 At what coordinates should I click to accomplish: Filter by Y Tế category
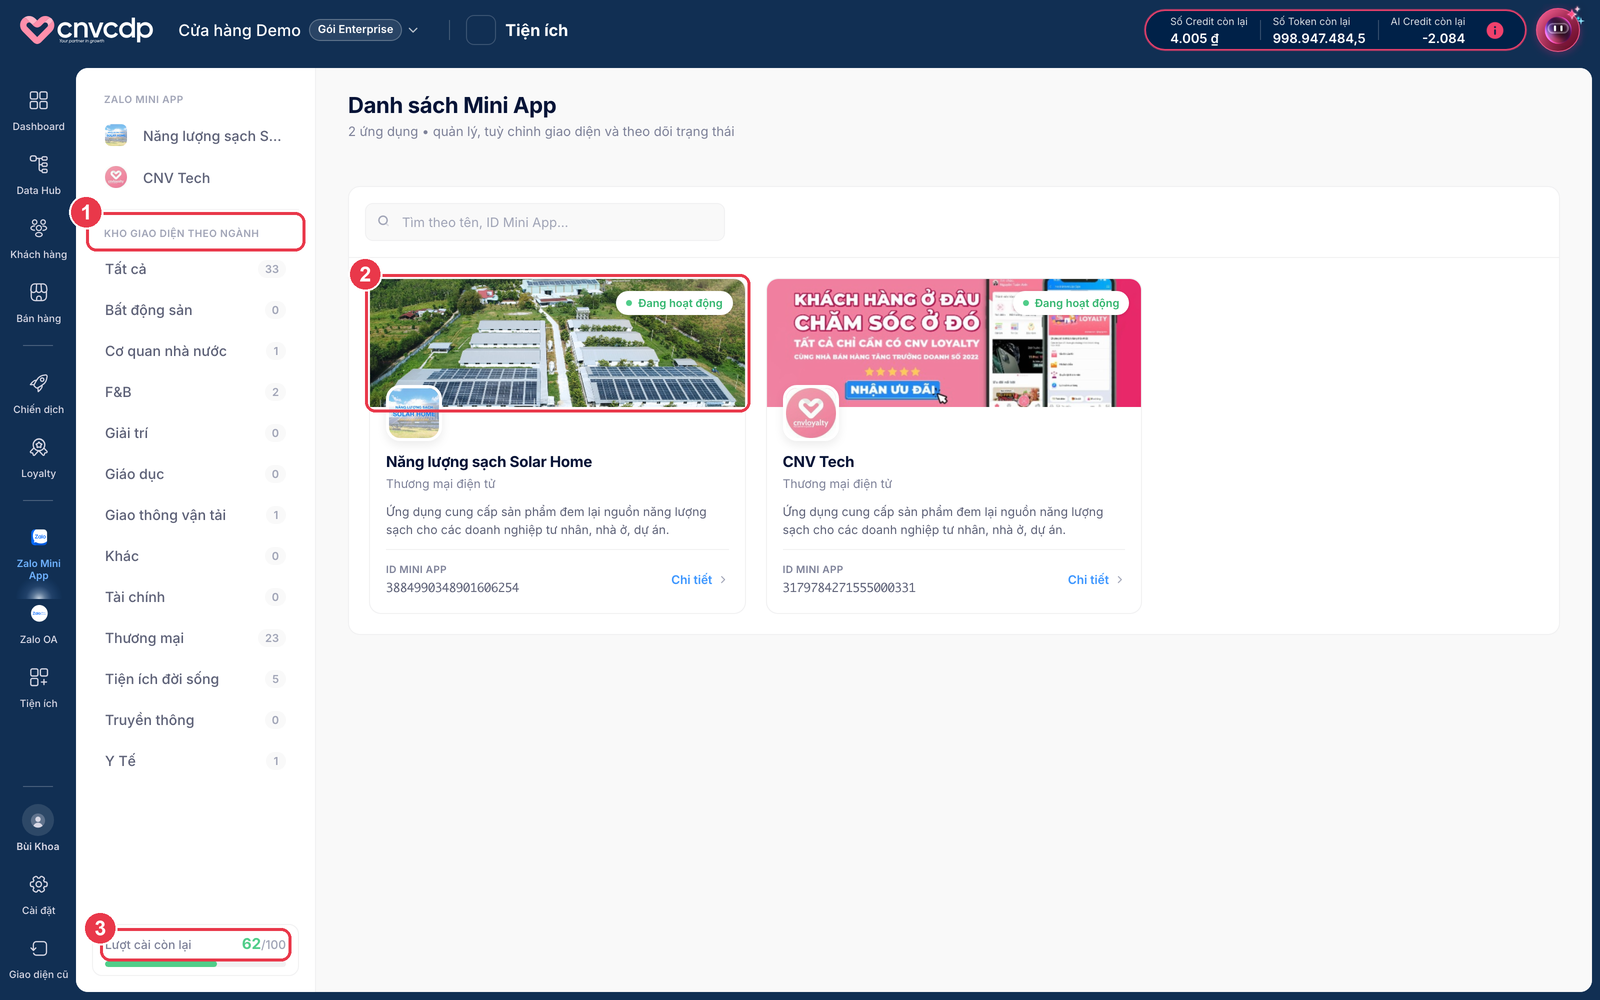pyautogui.click(x=195, y=761)
